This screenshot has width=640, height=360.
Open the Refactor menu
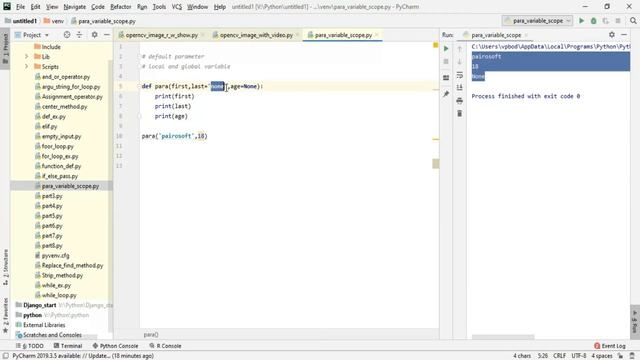tap(121, 7)
